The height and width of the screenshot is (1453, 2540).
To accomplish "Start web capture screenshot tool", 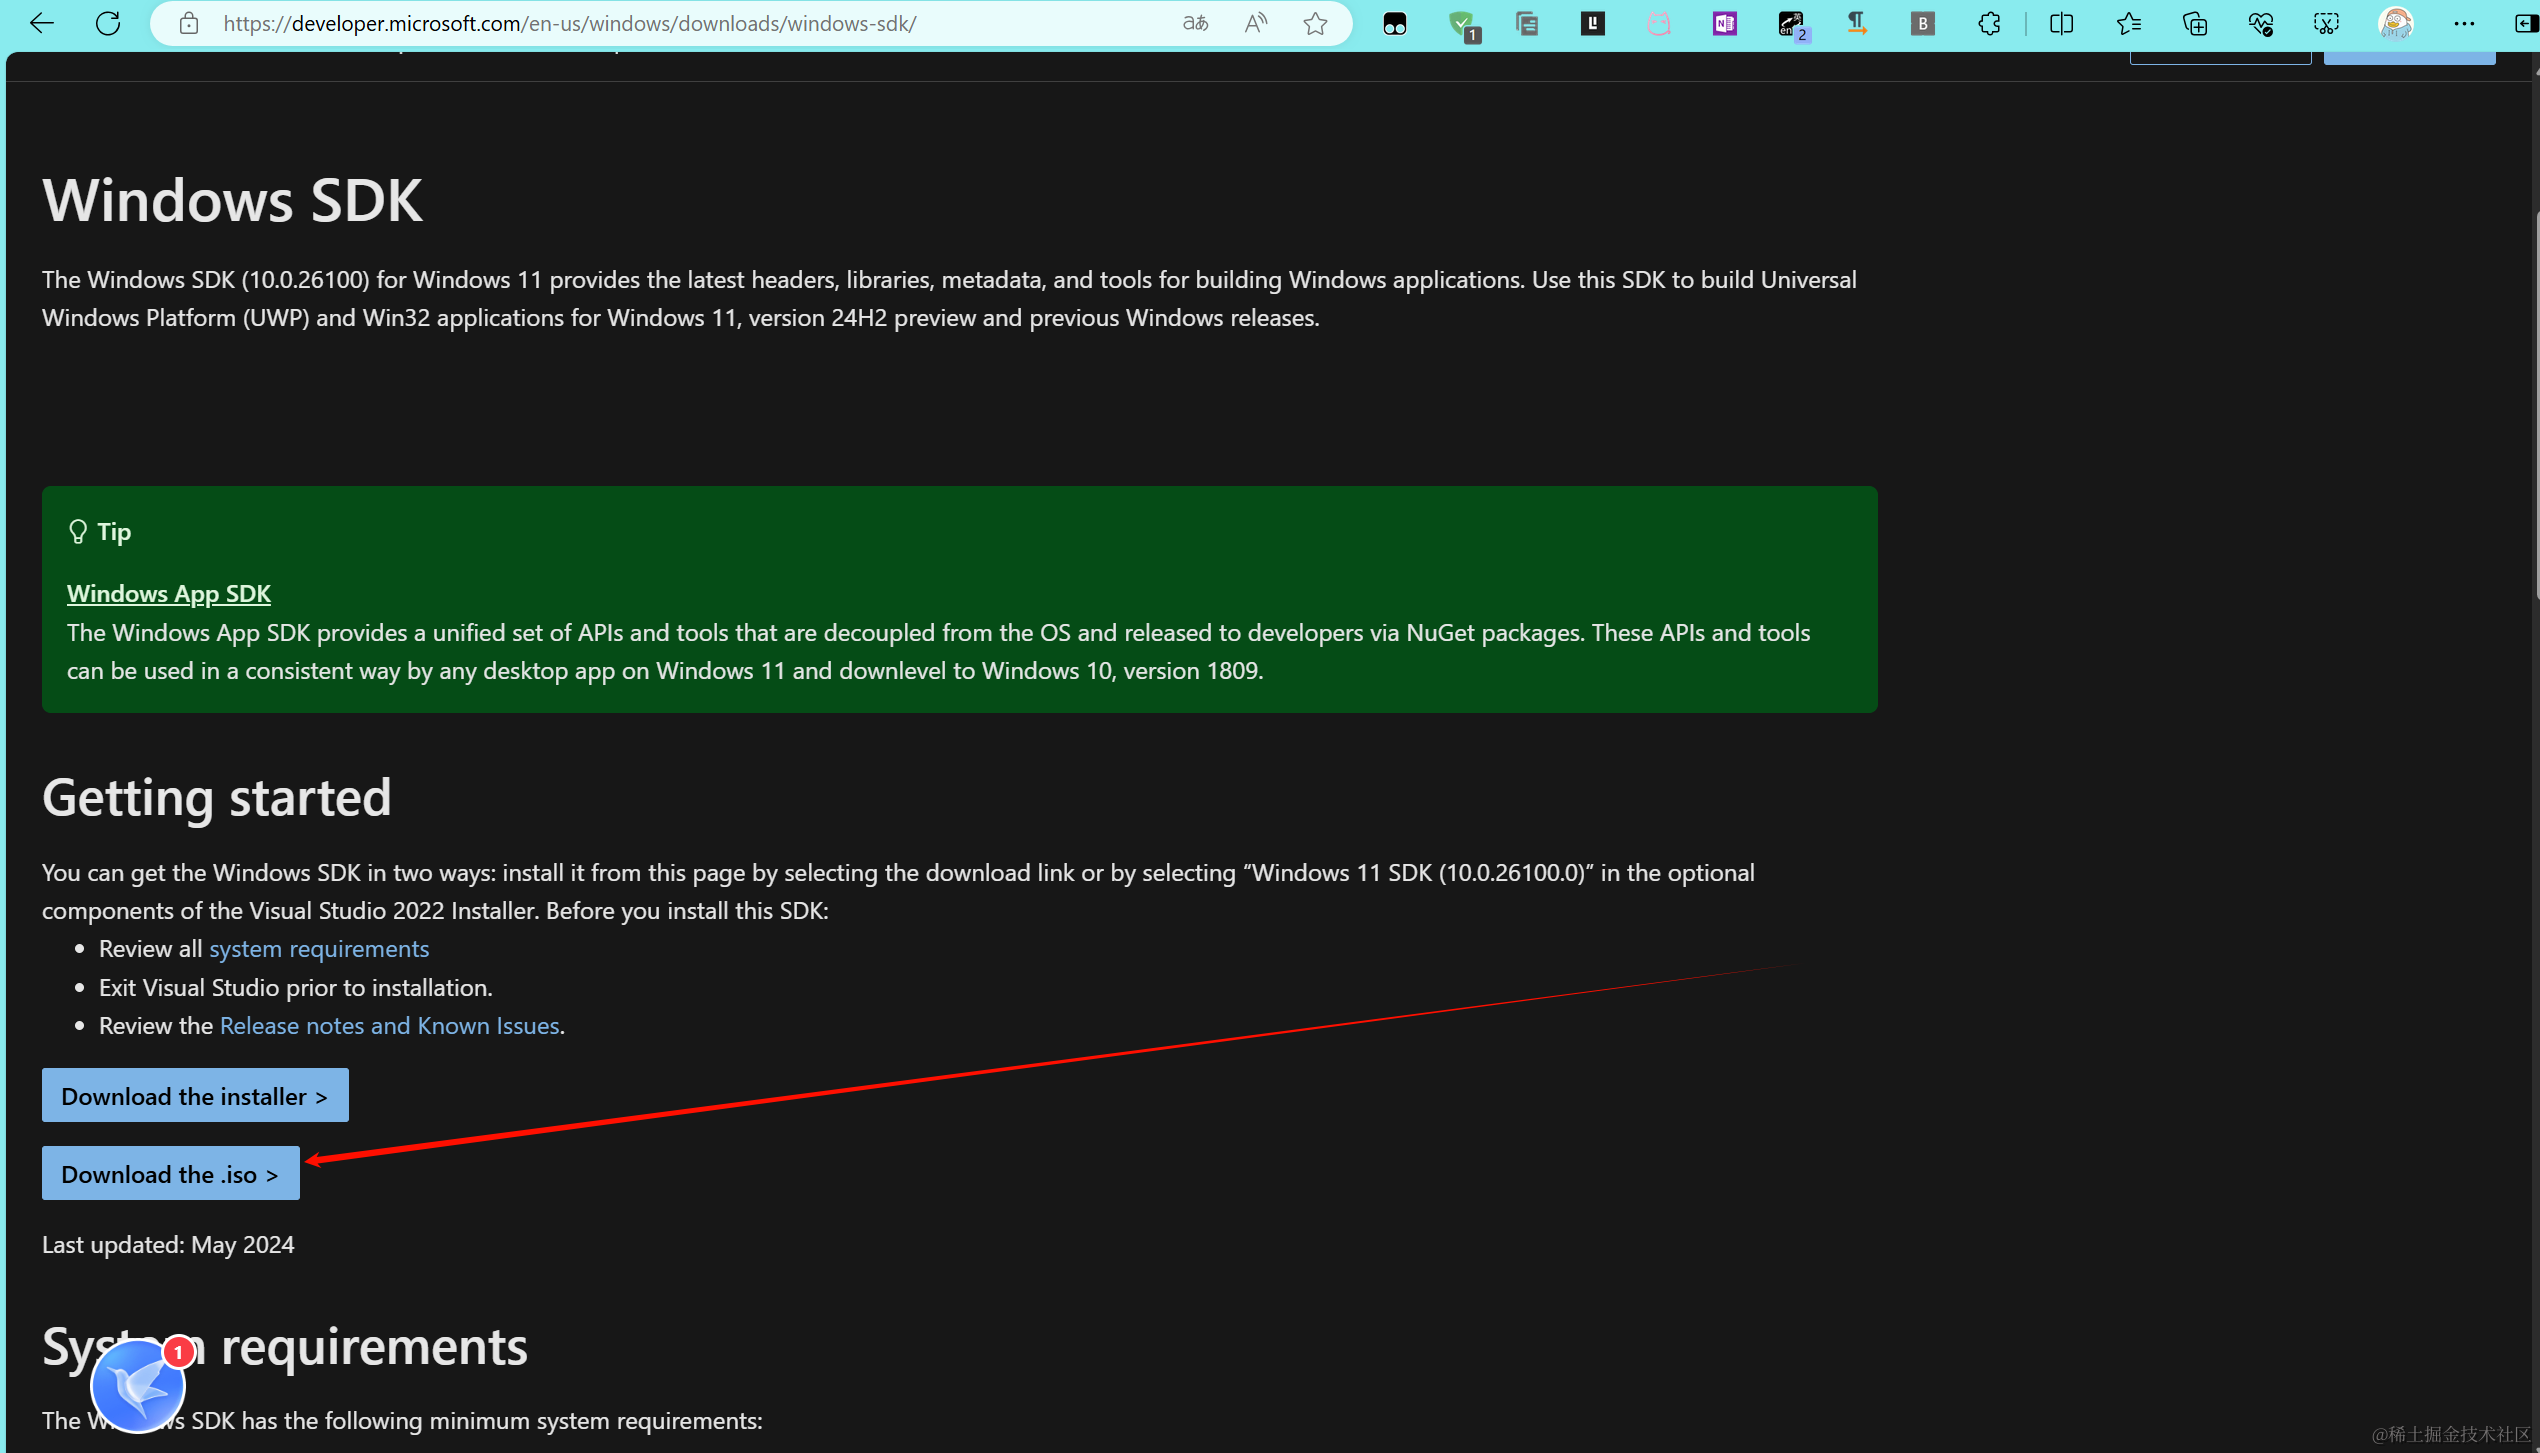I will (2326, 23).
